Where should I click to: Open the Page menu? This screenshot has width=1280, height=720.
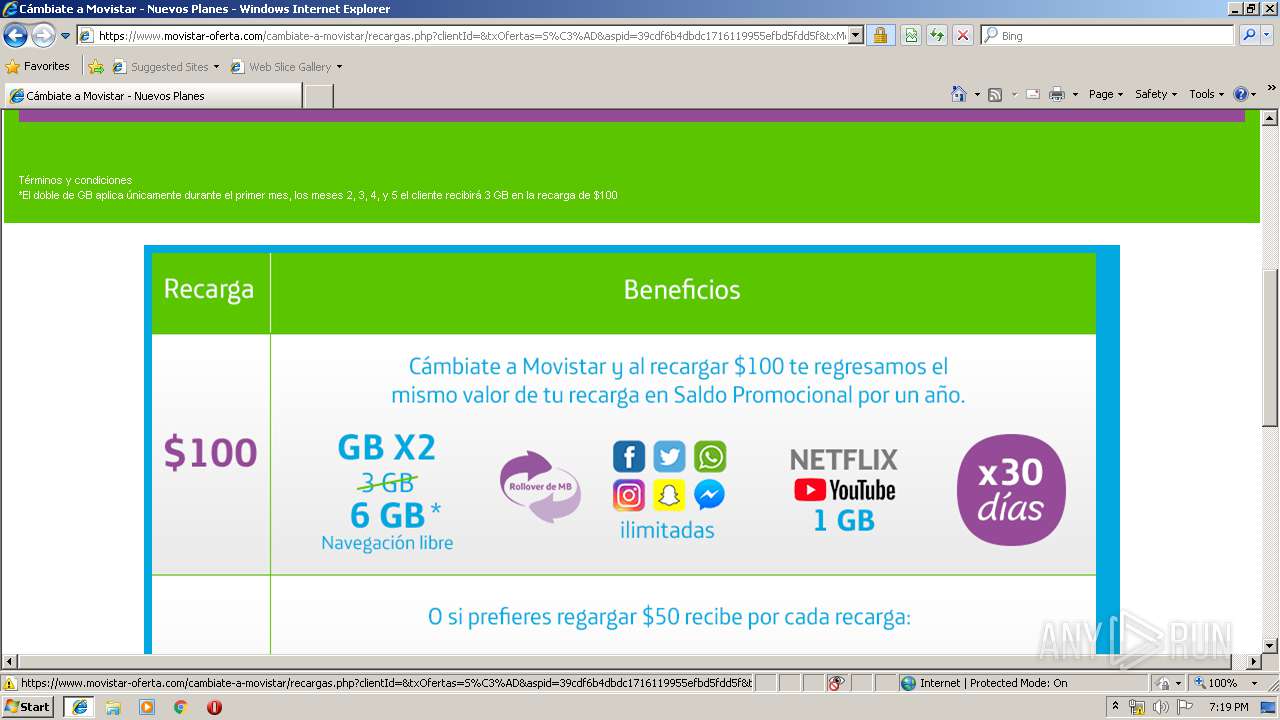point(1106,94)
